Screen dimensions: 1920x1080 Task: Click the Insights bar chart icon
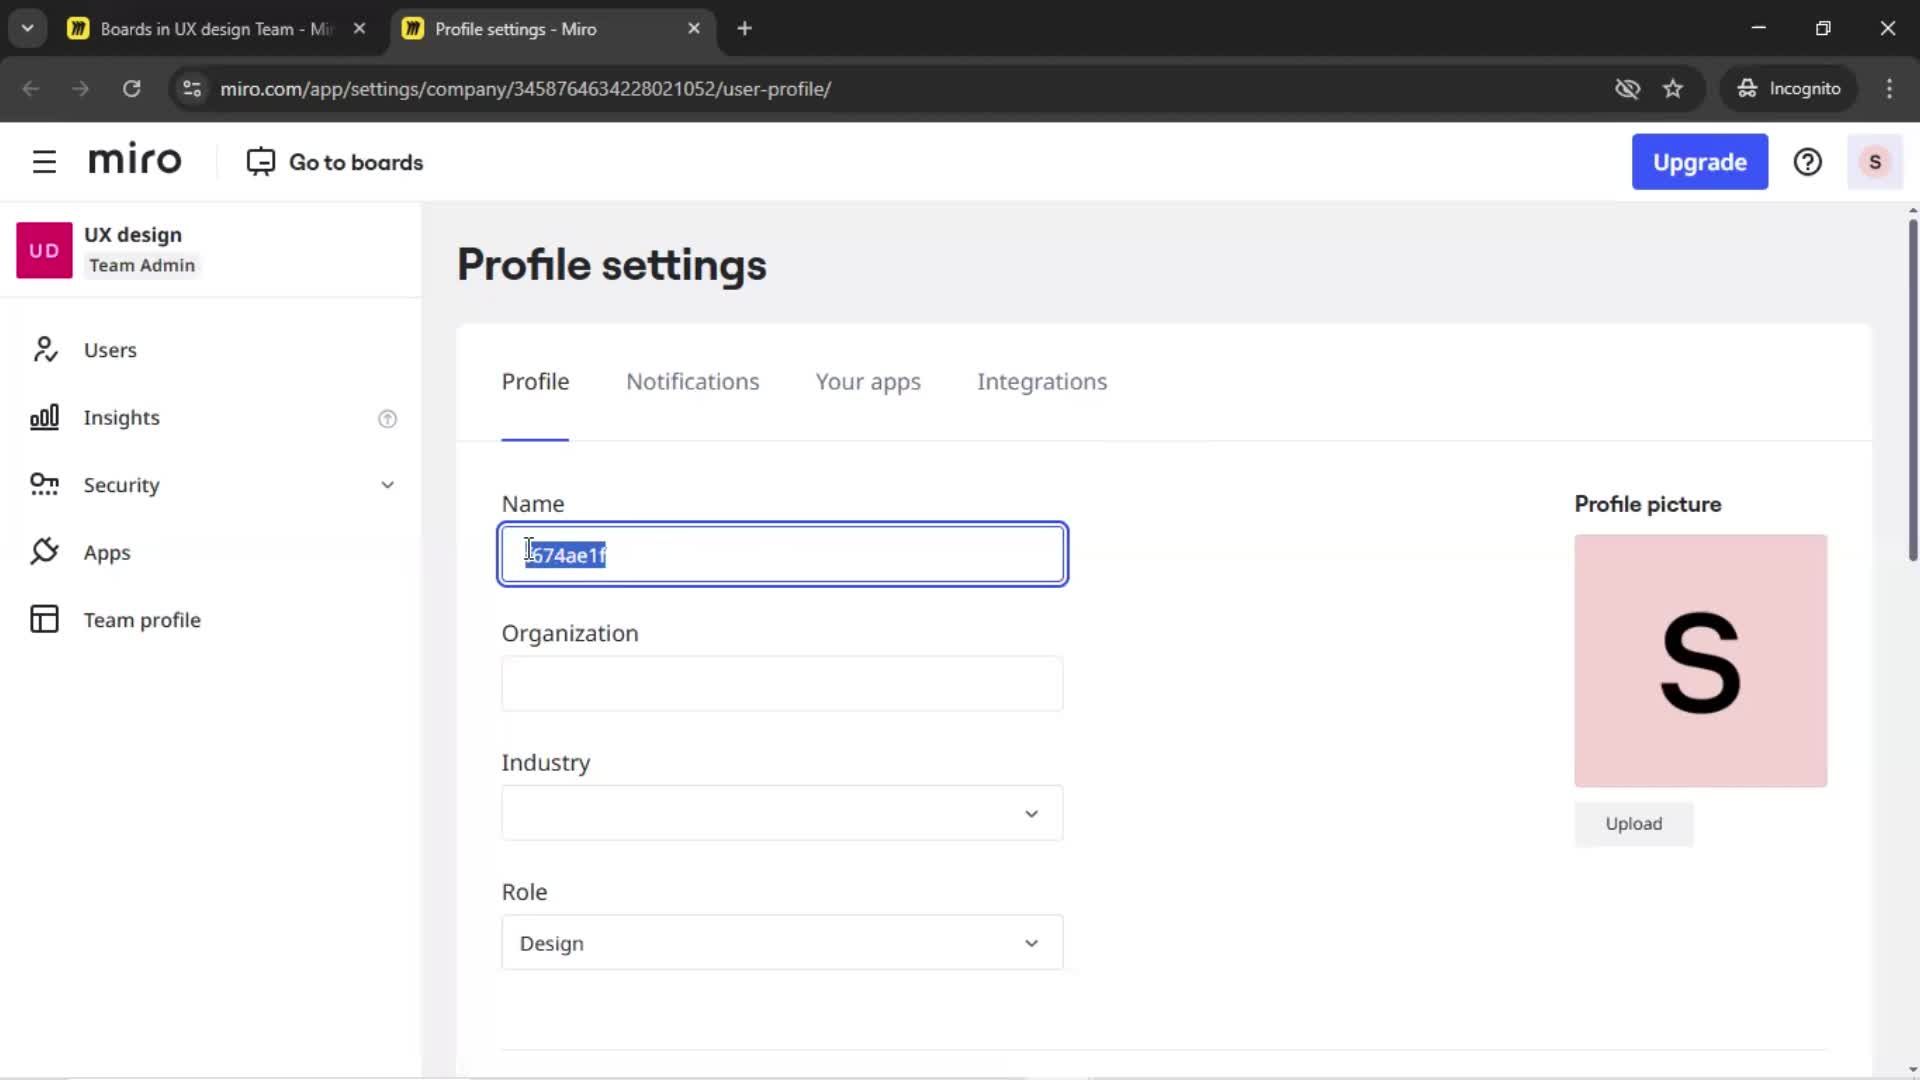point(44,417)
